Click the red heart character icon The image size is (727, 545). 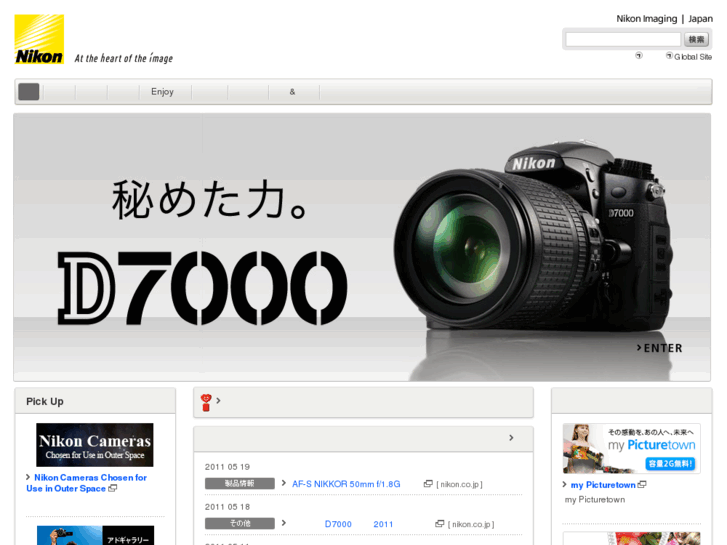pos(206,403)
